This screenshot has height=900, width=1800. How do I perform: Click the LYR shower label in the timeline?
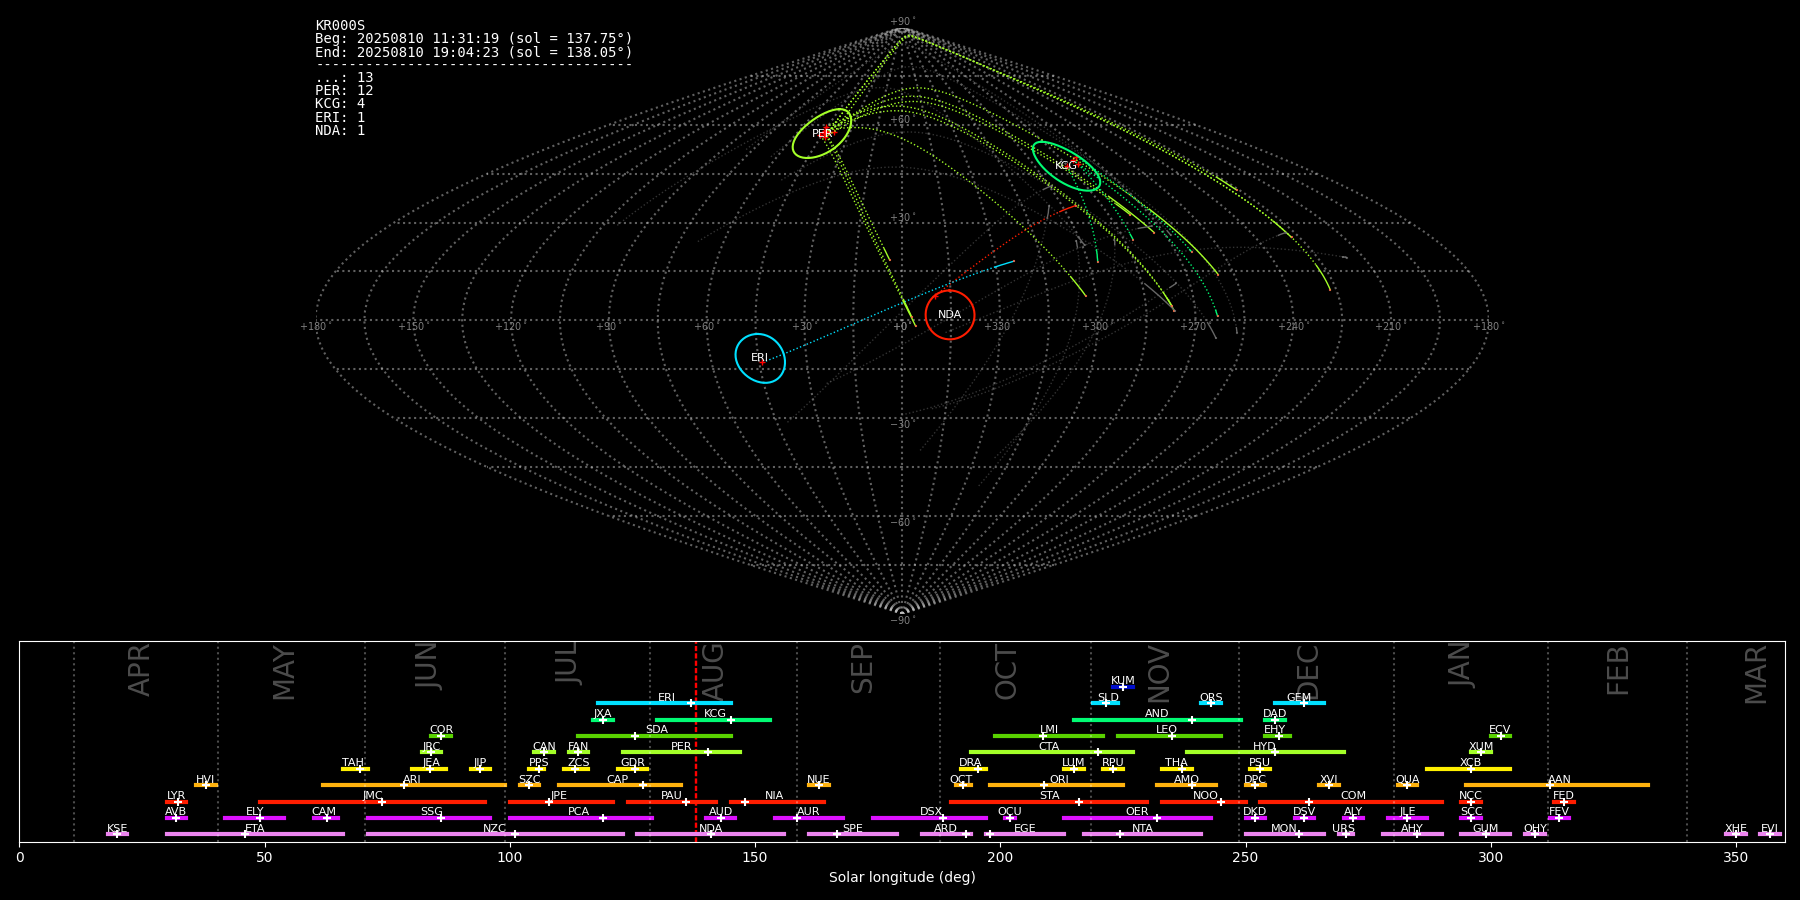tap(176, 796)
